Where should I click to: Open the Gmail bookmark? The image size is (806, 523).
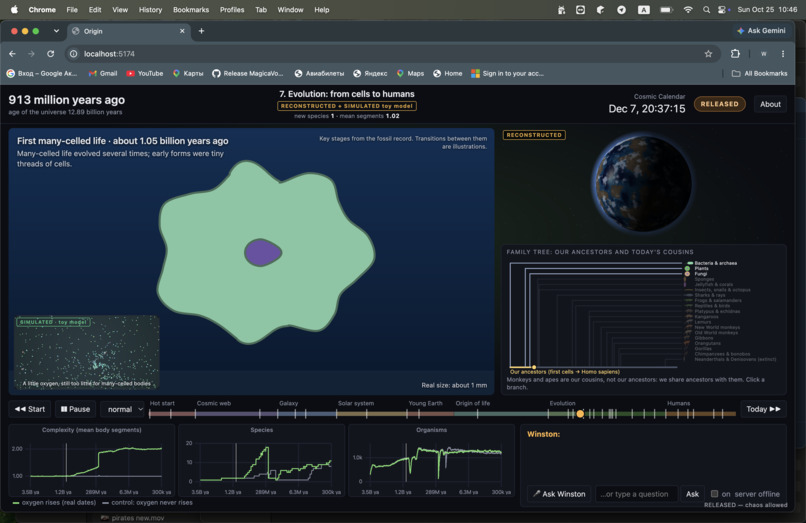pos(103,74)
